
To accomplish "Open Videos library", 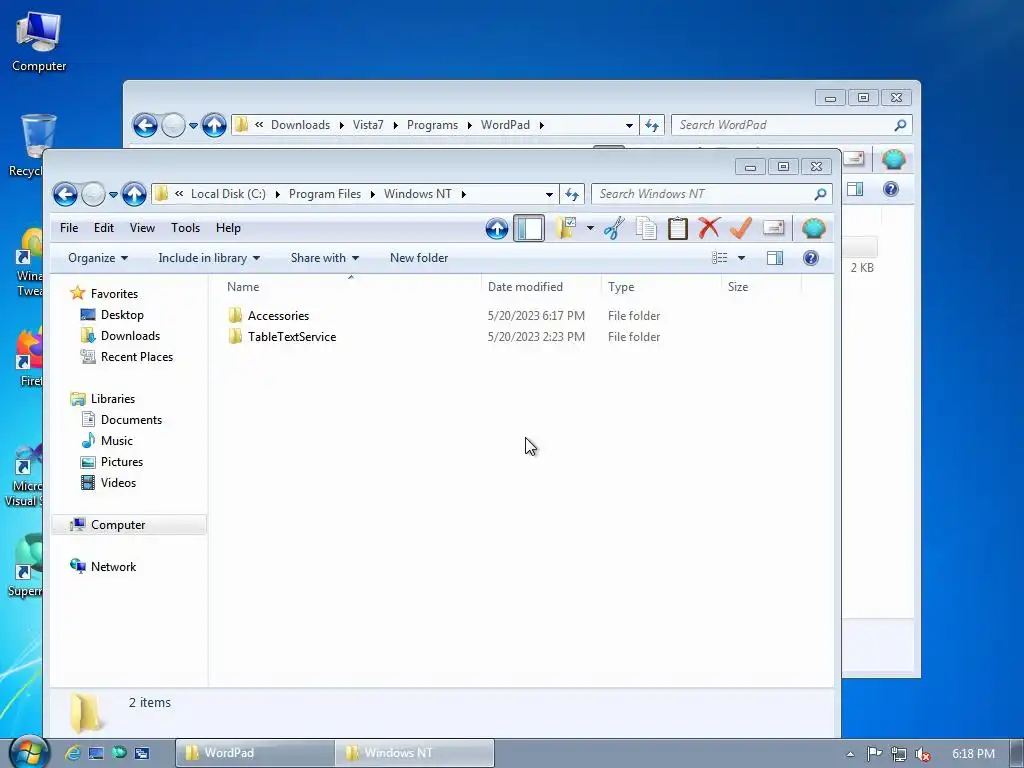I will coord(118,483).
